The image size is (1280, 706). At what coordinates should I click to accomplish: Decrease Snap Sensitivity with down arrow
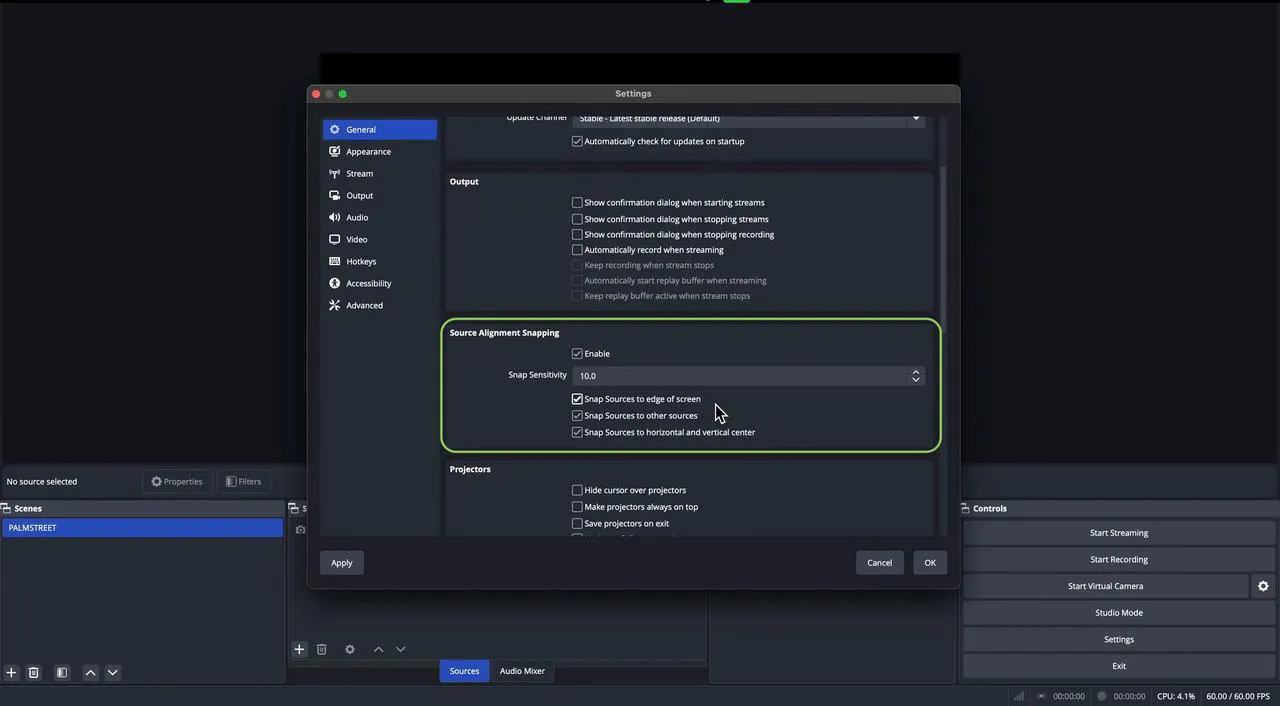915,380
